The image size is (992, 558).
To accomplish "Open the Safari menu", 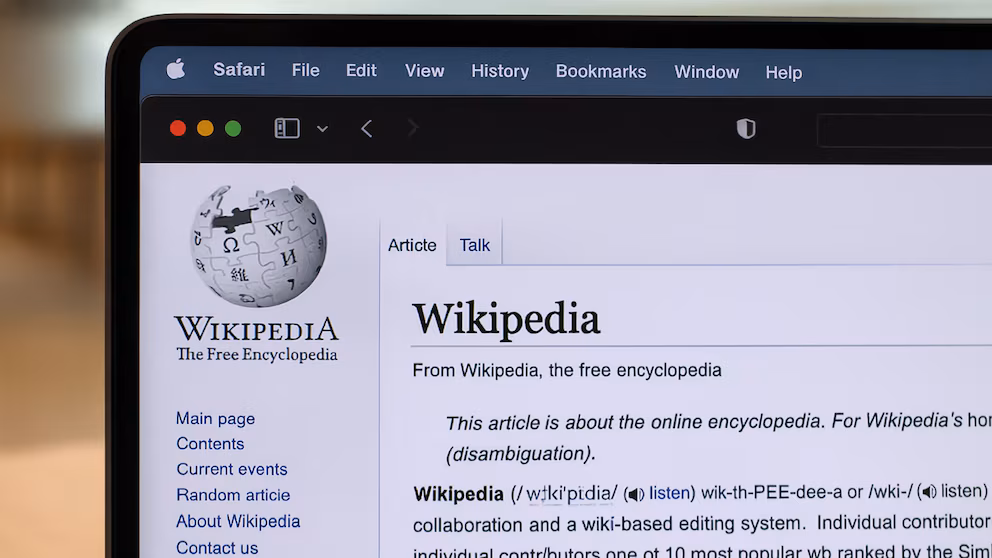I will click(x=239, y=70).
